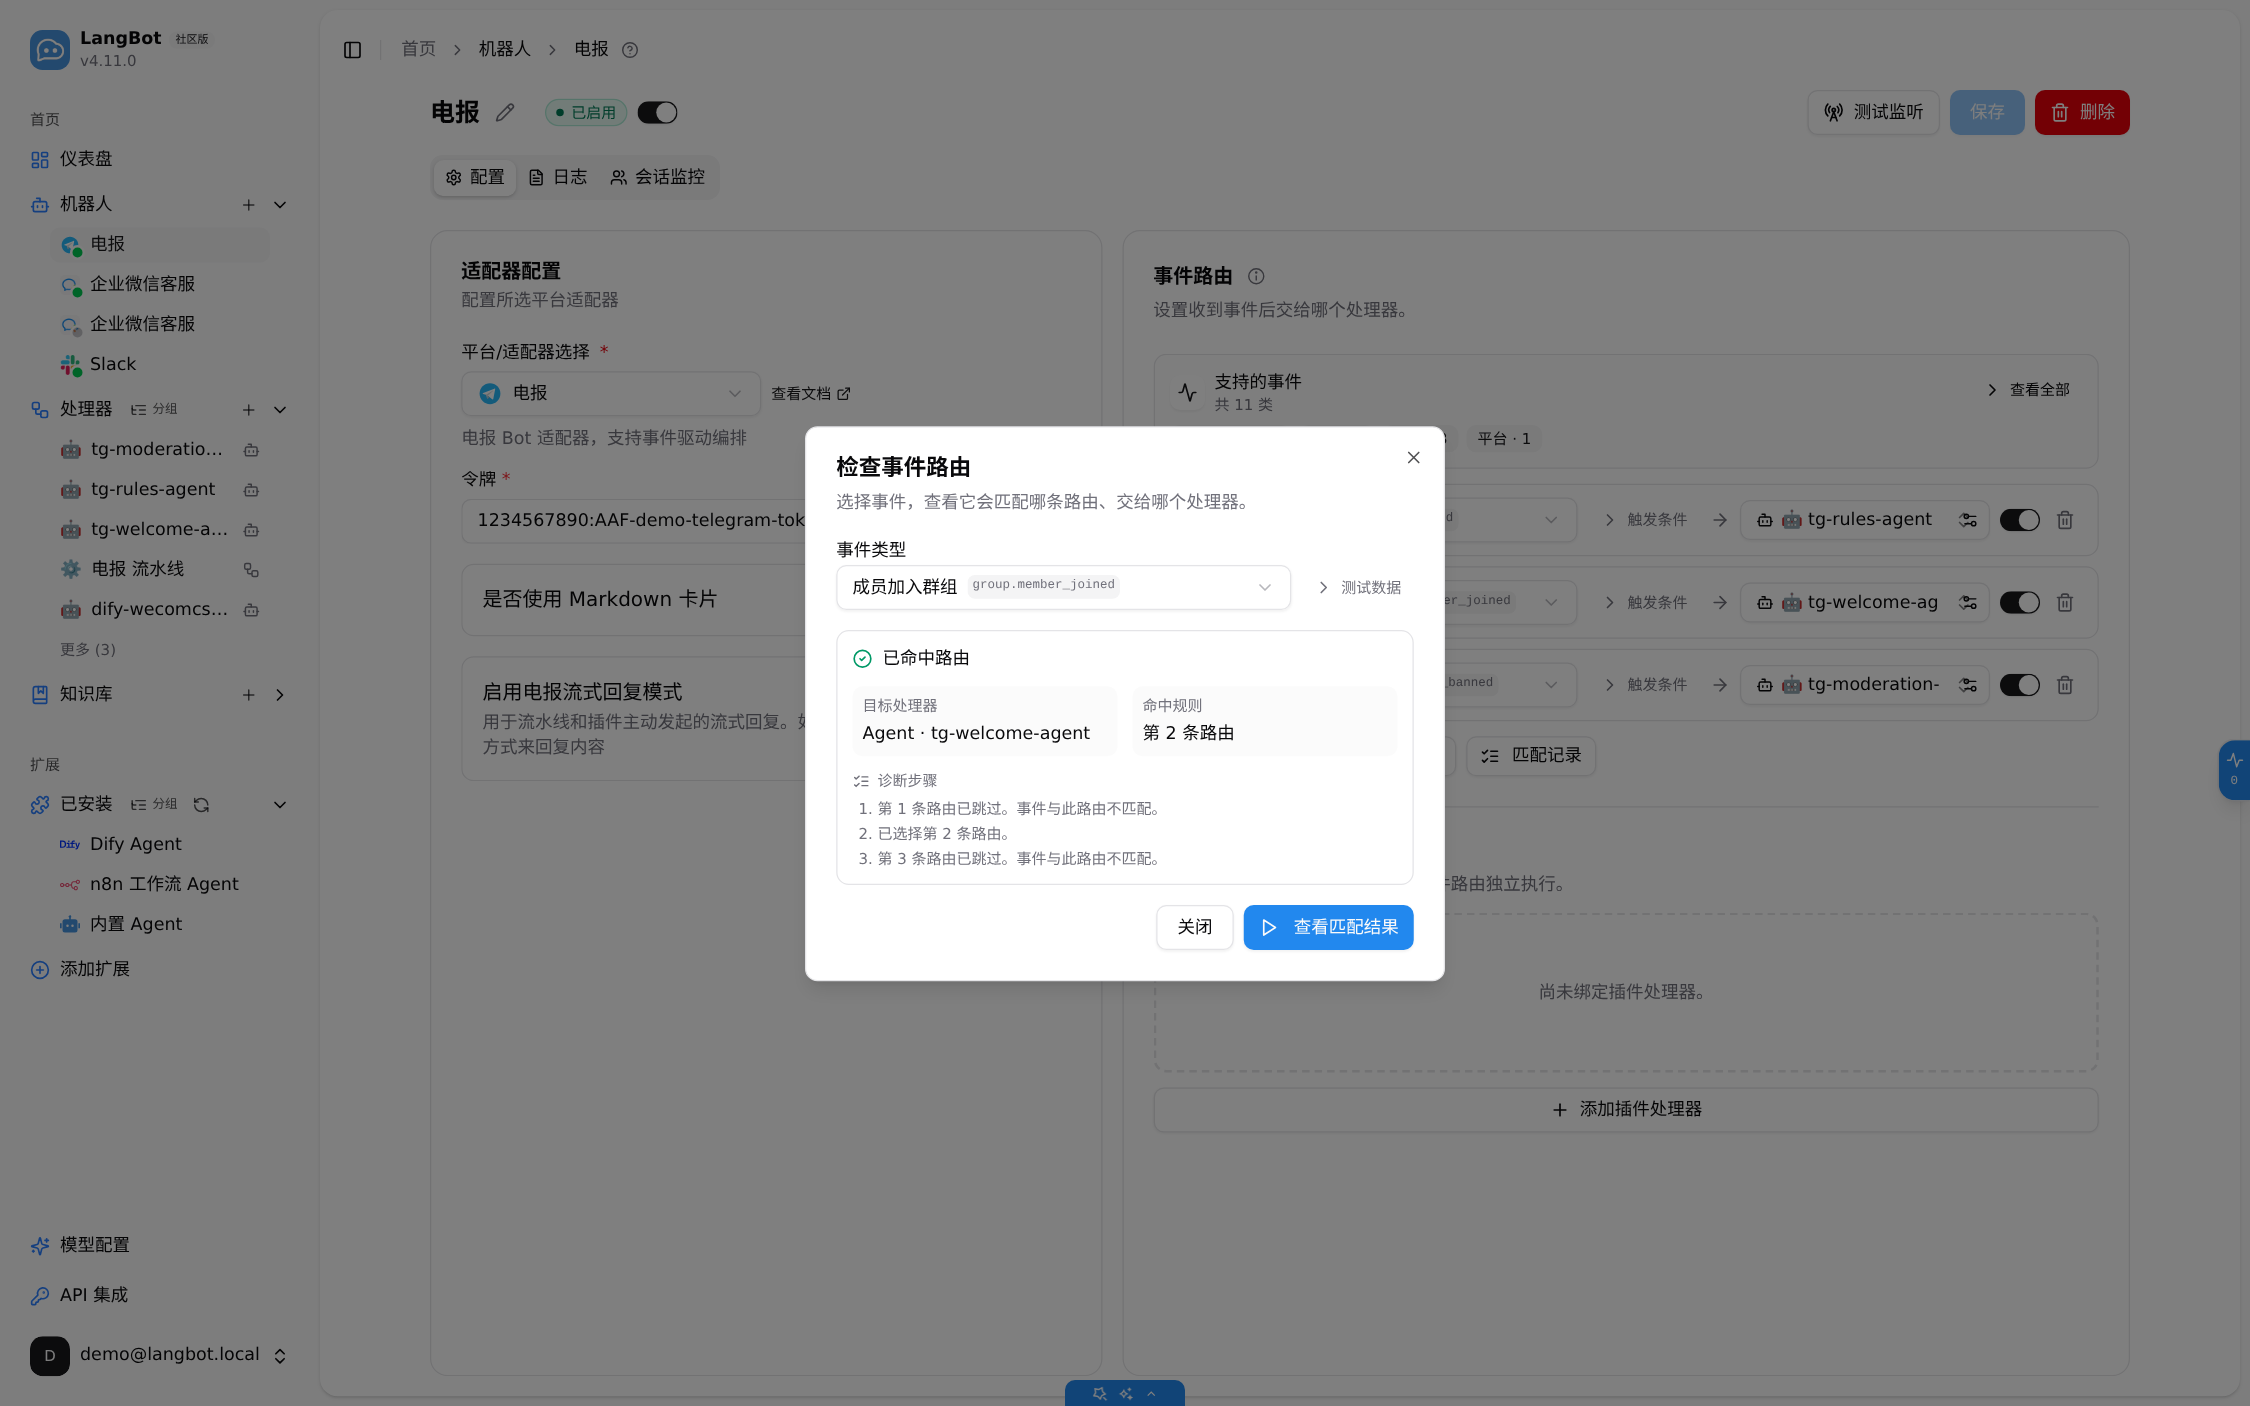Open settings icon for tg-rules-agent route
The width and height of the screenshot is (2250, 1406).
coord(1968,520)
